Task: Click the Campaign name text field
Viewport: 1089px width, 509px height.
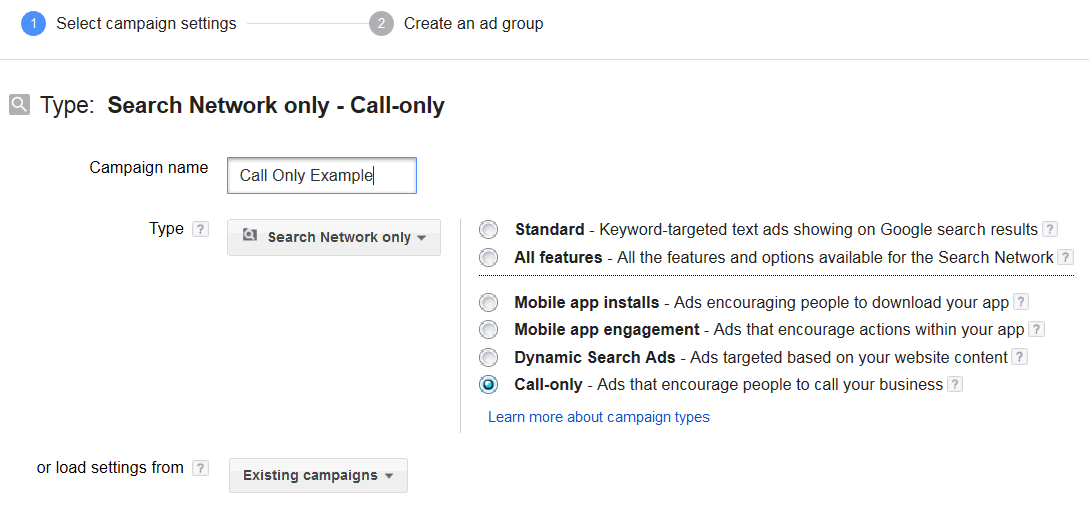Action: pos(321,175)
